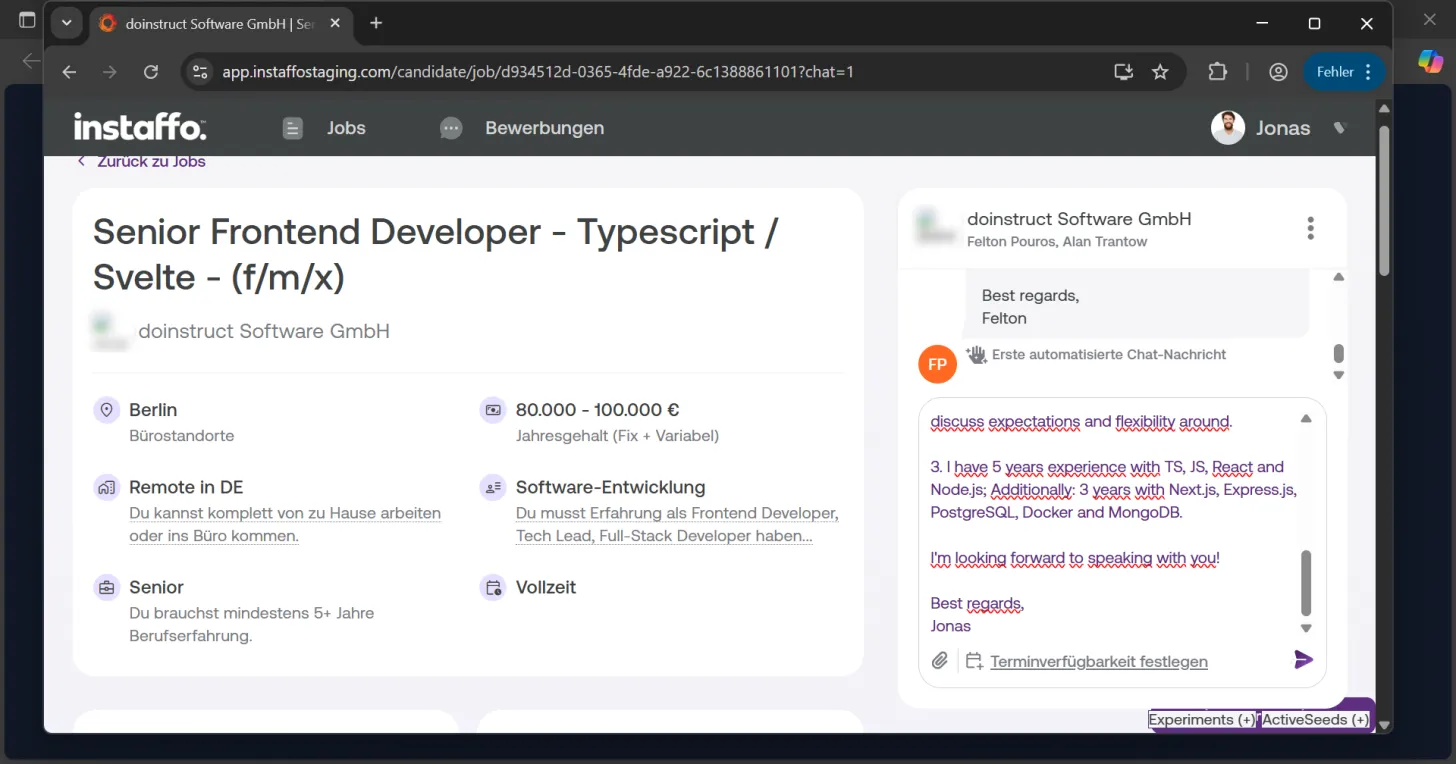Open the sidebar panel icon in background window
Screen dimensions: 1456x764
click(x=27, y=20)
